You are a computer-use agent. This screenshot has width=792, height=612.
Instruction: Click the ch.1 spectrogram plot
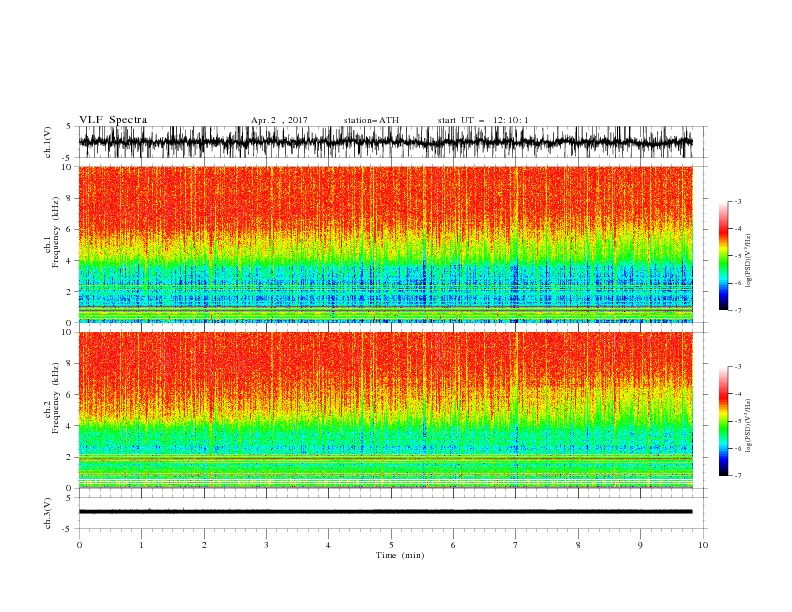tap(385, 244)
